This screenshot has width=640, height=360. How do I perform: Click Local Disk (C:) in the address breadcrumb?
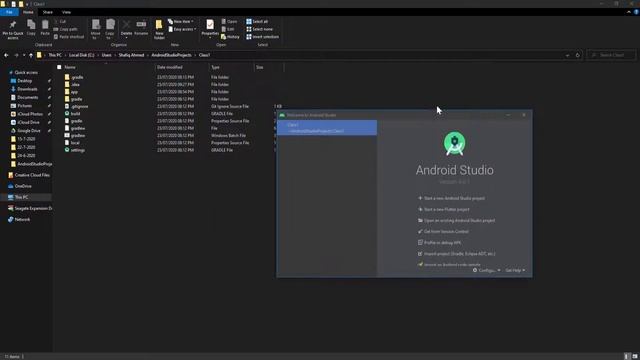pos(81,55)
